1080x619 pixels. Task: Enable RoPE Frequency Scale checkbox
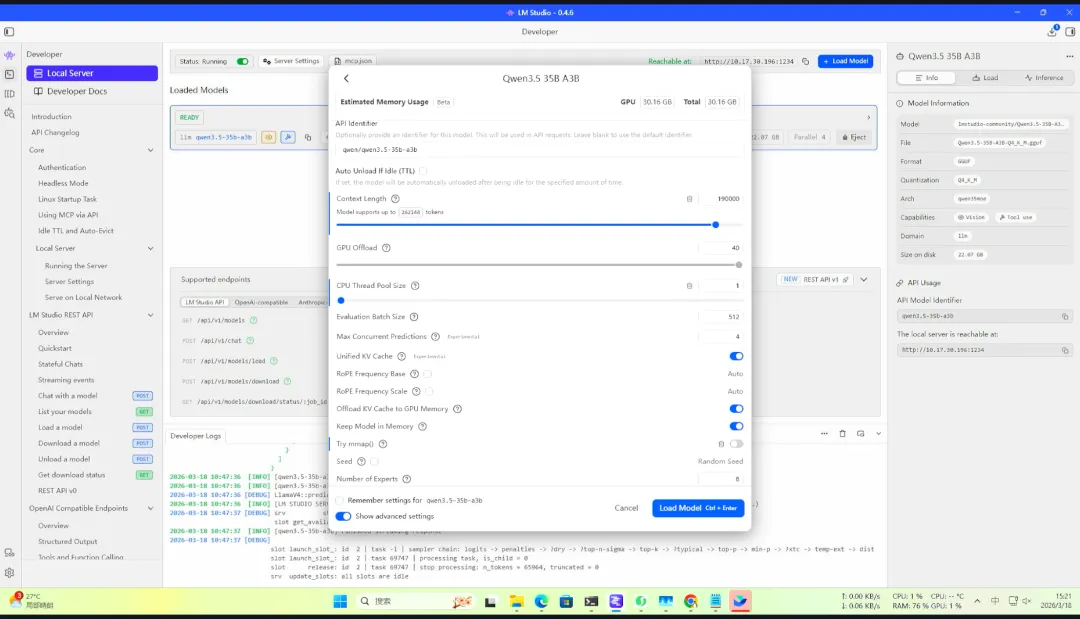(x=429, y=392)
